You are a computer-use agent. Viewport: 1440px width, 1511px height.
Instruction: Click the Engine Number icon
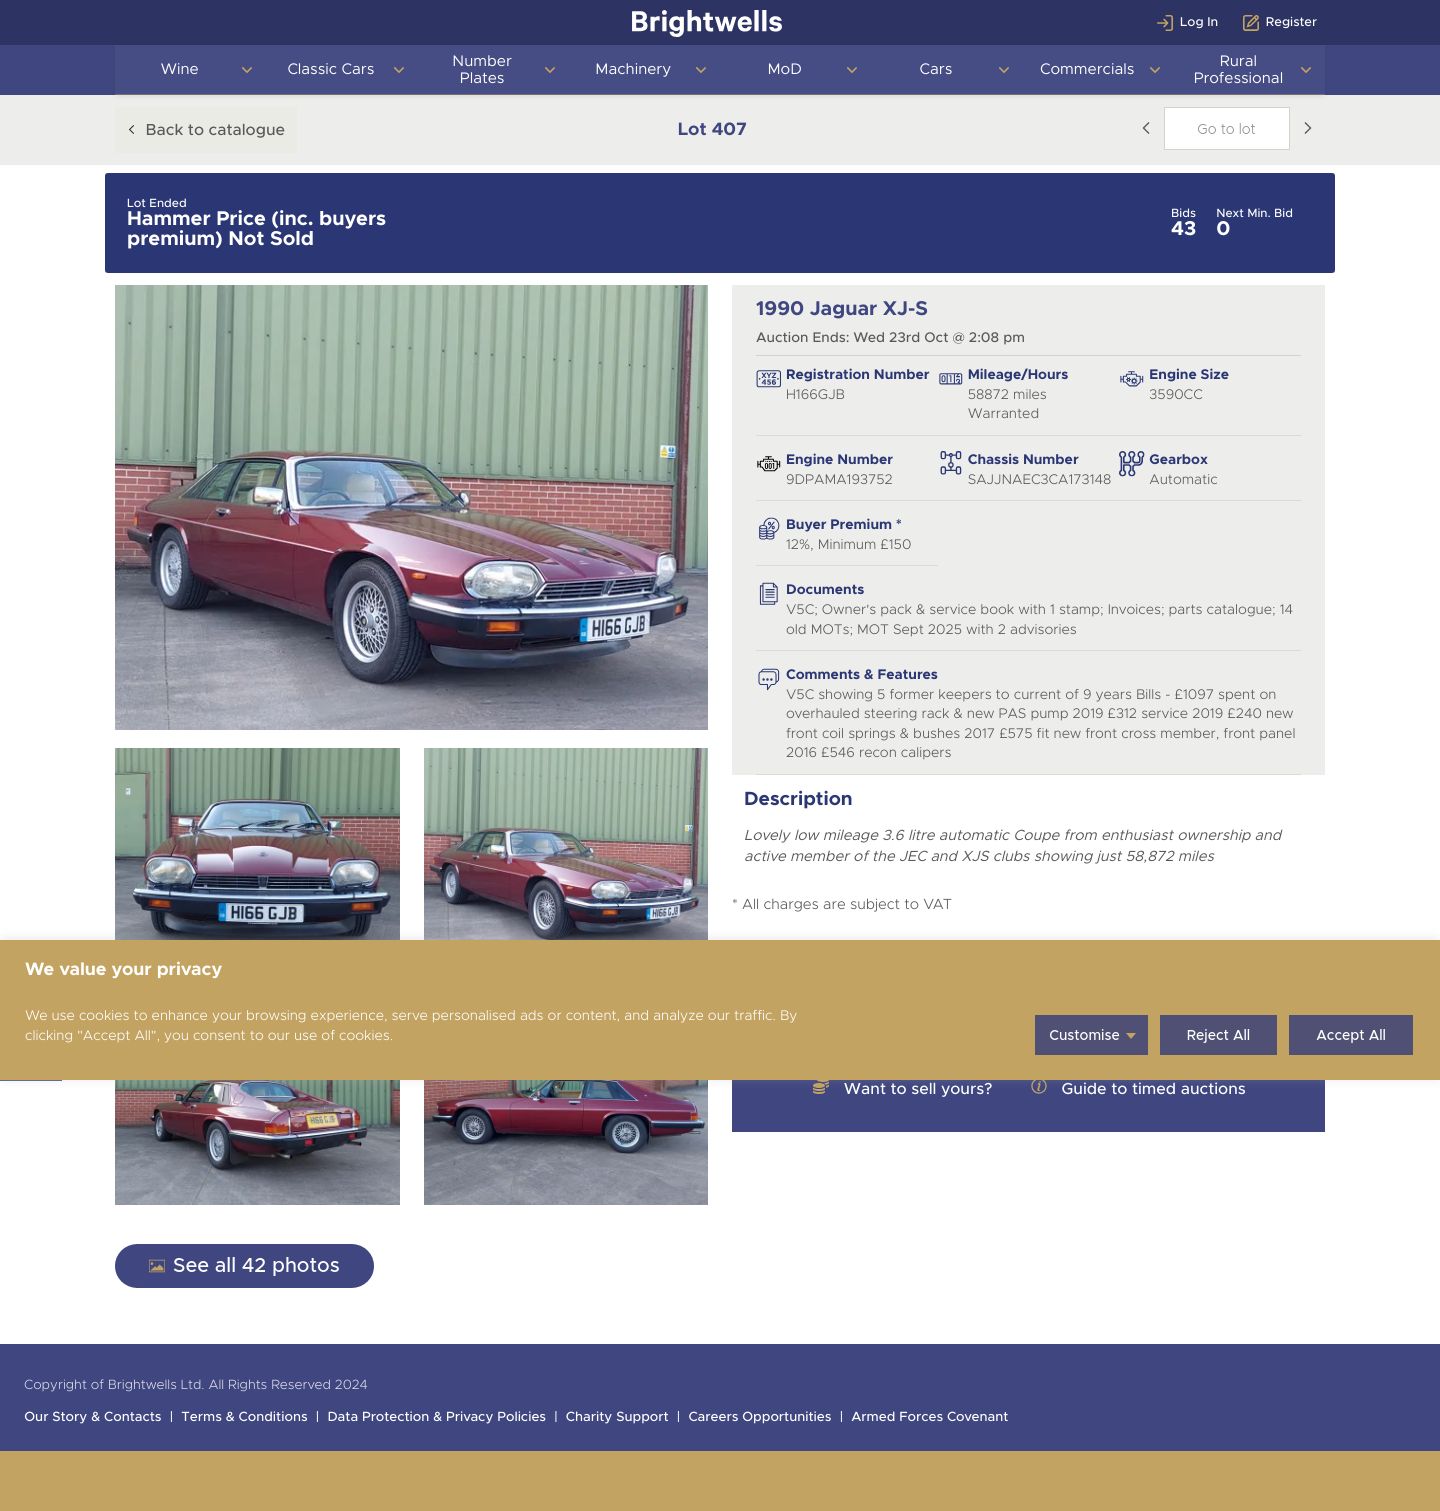point(768,464)
